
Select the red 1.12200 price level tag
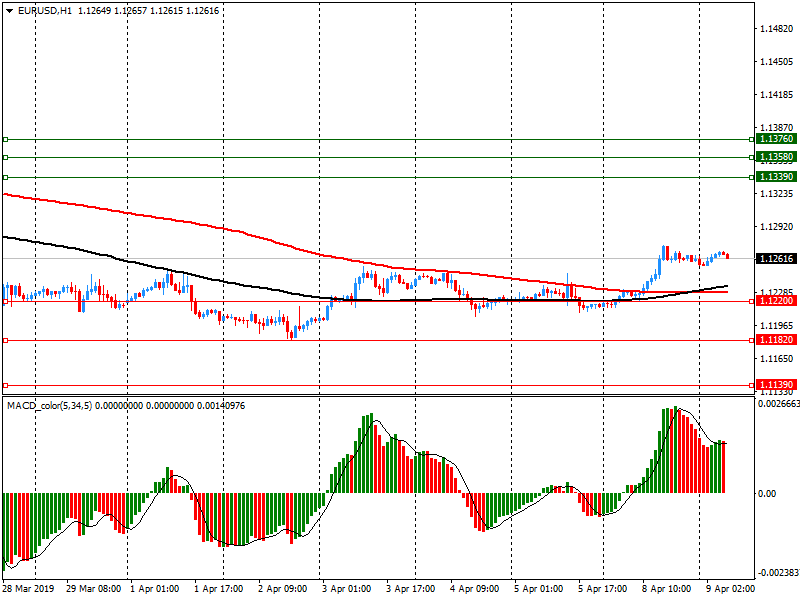(776, 300)
